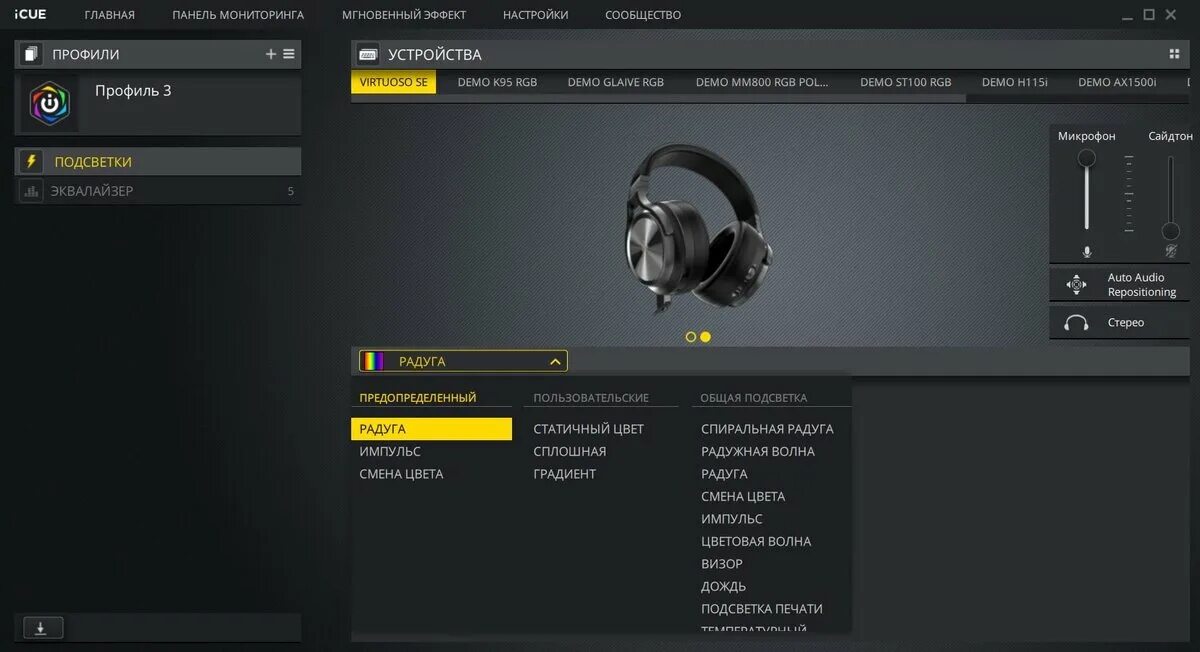Select the VIRTUOSO SE device tab
The image size is (1200, 652).
click(x=393, y=82)
